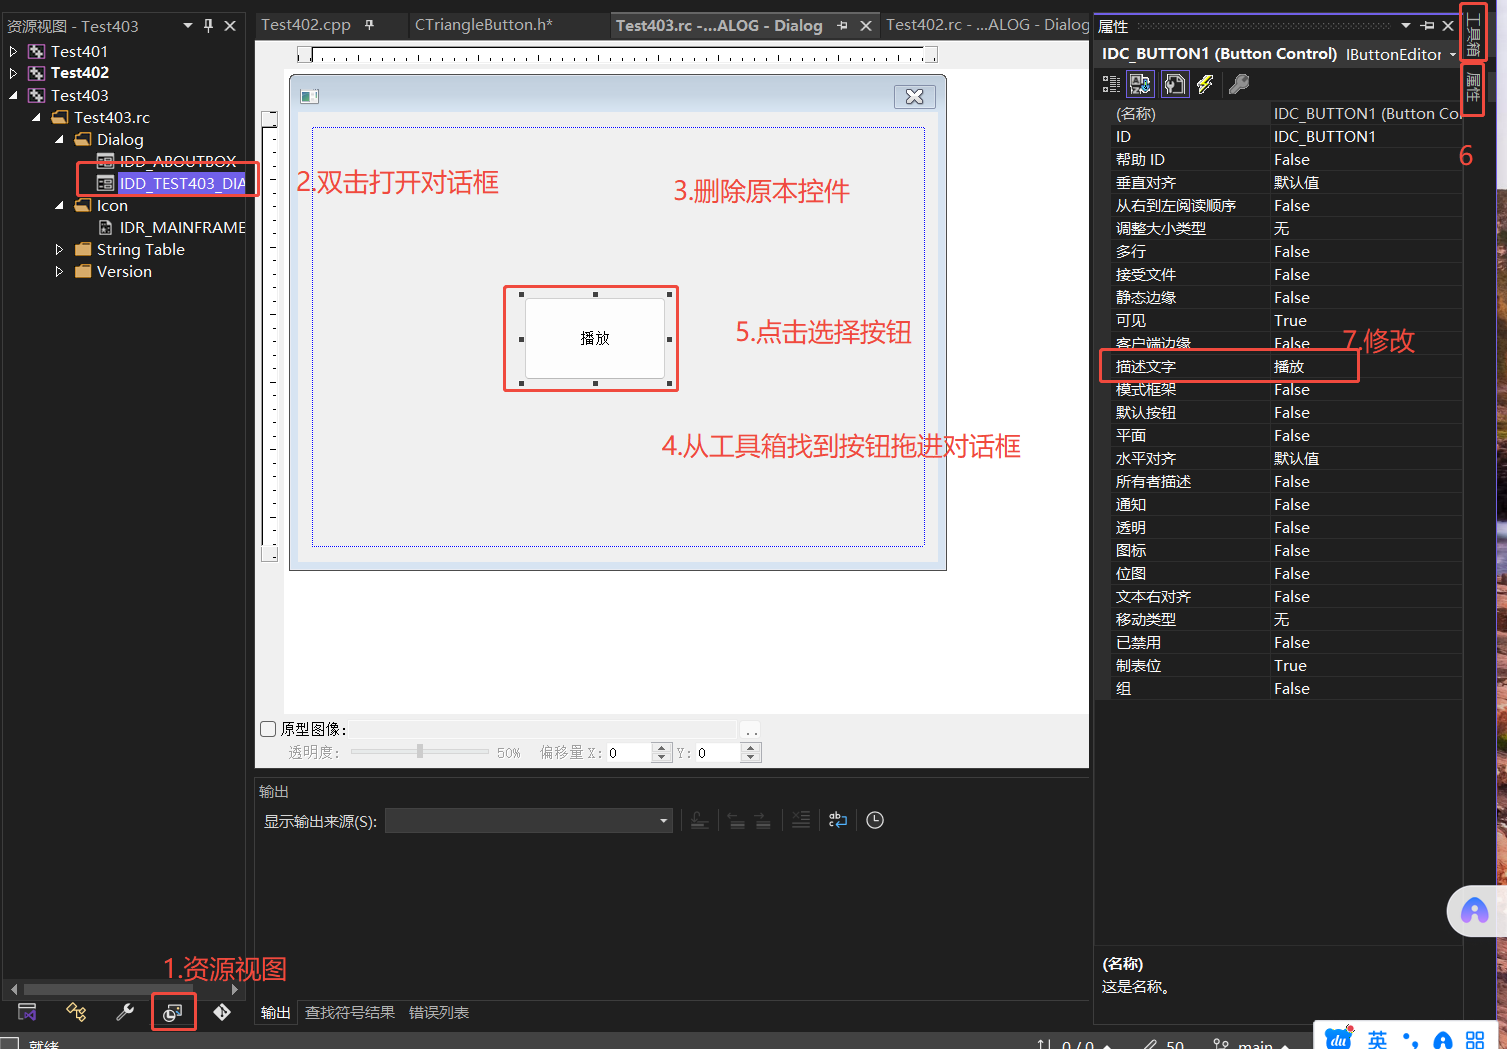The image size is (1507, 1049).
Task: Pin the Resource View panel
Action: pyautogui.click(x=208, y=26)
